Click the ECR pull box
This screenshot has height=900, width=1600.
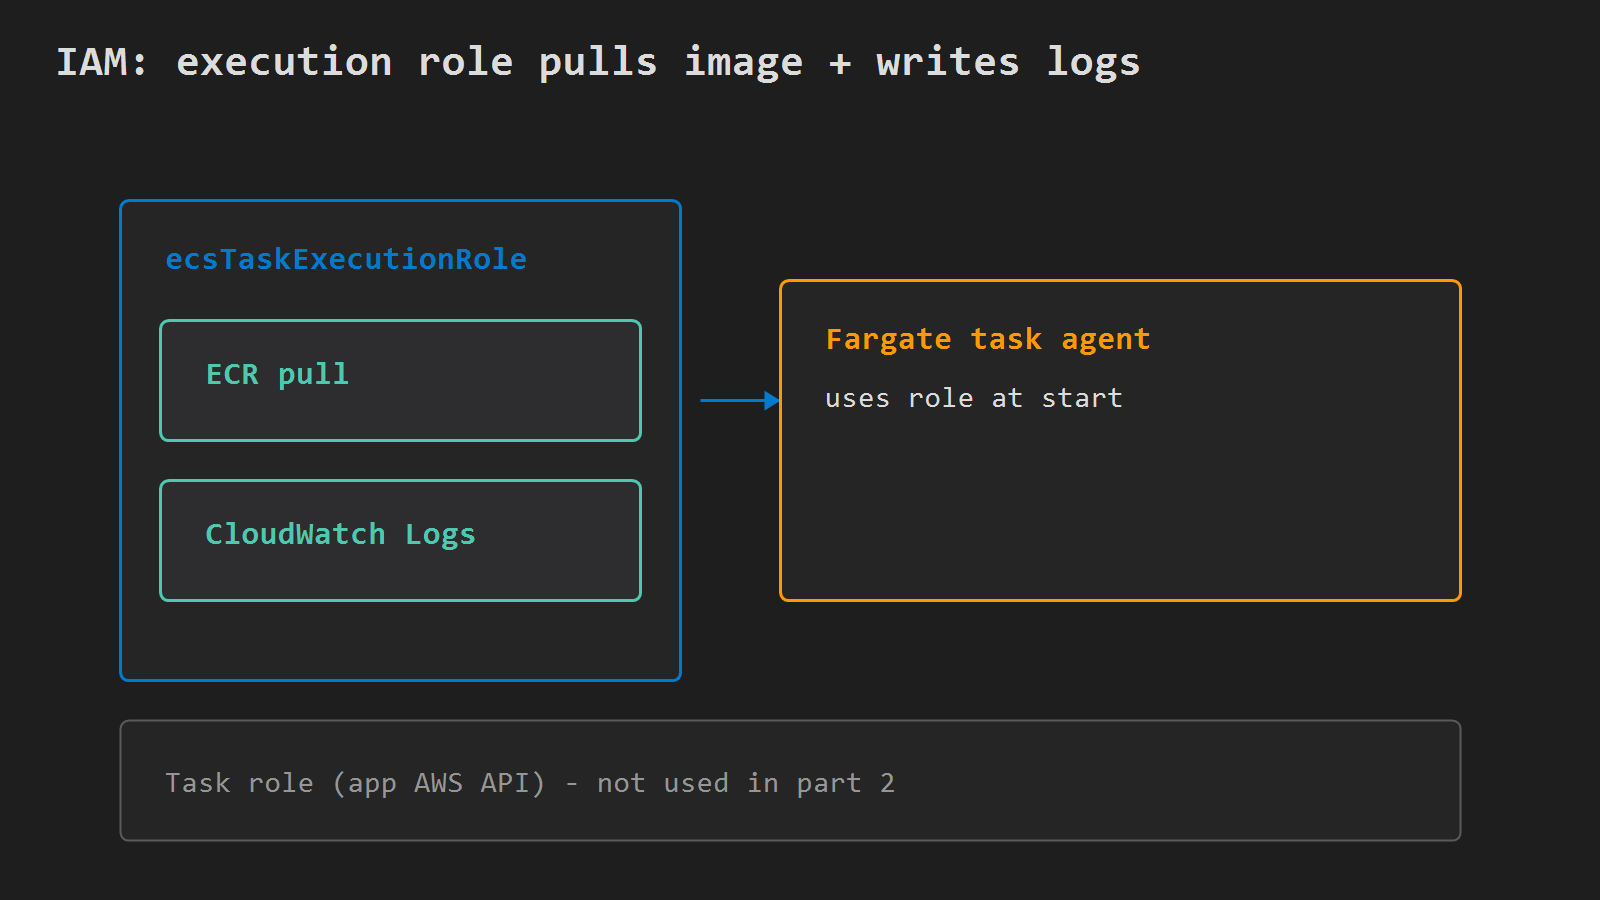click(400, 380)
